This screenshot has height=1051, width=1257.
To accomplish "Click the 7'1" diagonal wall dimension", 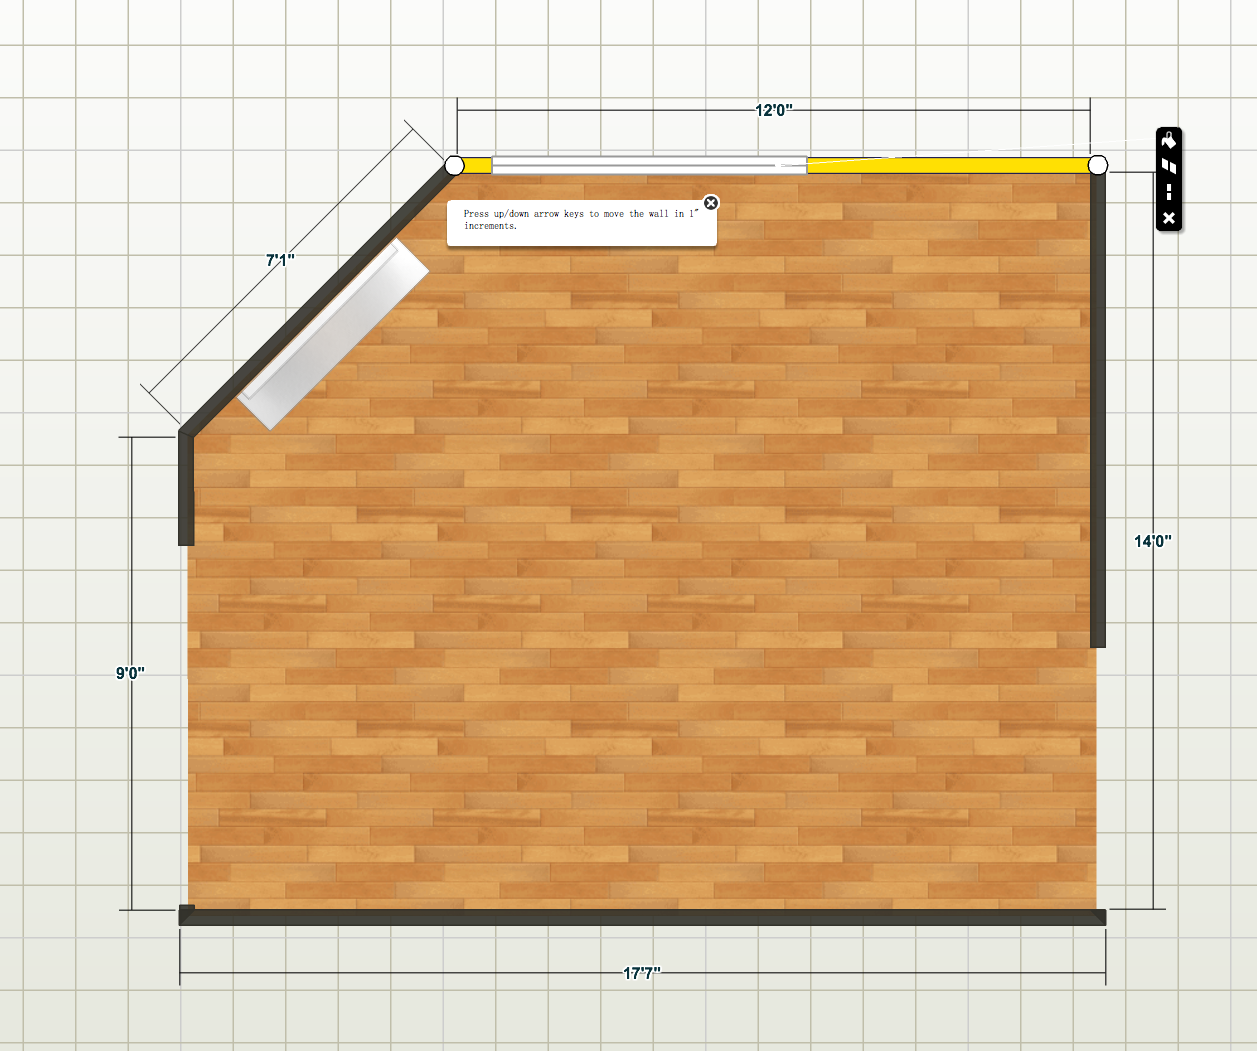I will click(x=280, y=260).
